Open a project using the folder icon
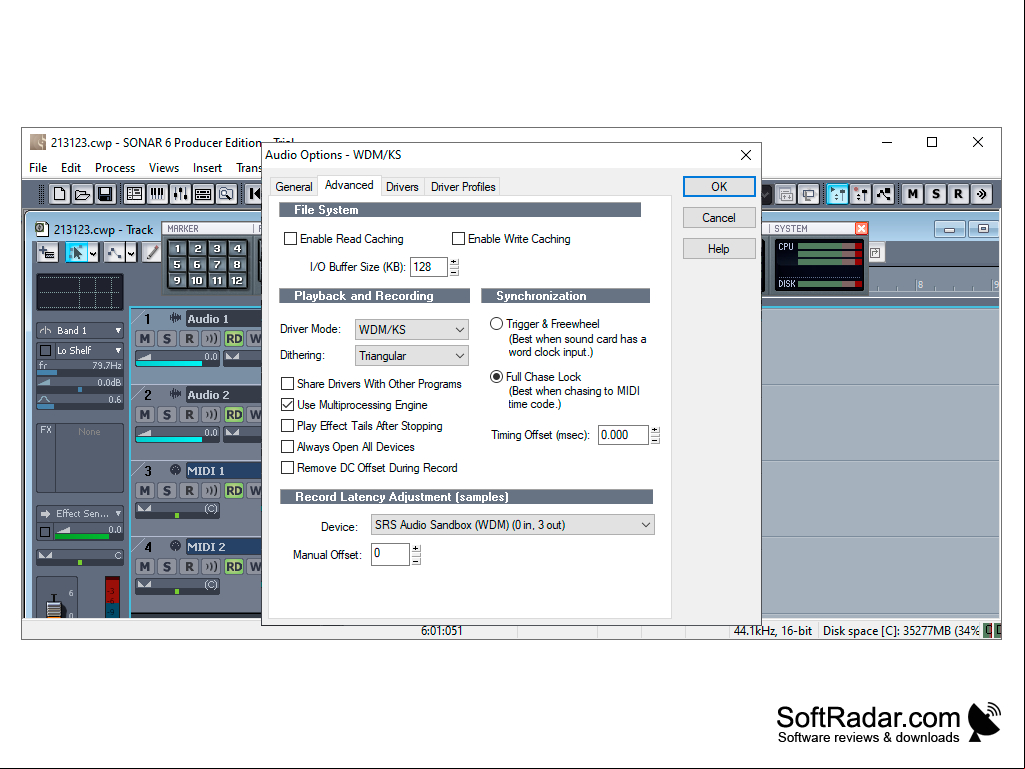The width and height of the screenshot is (1025, 769). 82,194
